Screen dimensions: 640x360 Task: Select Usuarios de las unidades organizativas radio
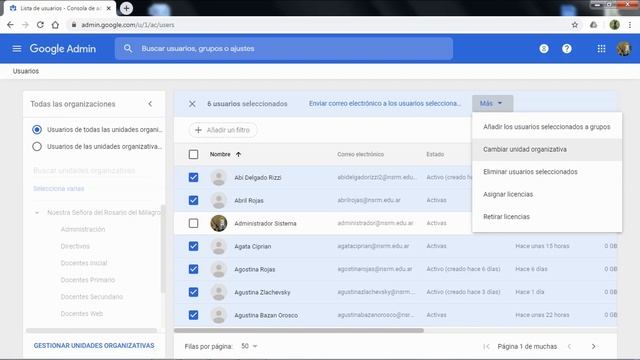point(37,147)
